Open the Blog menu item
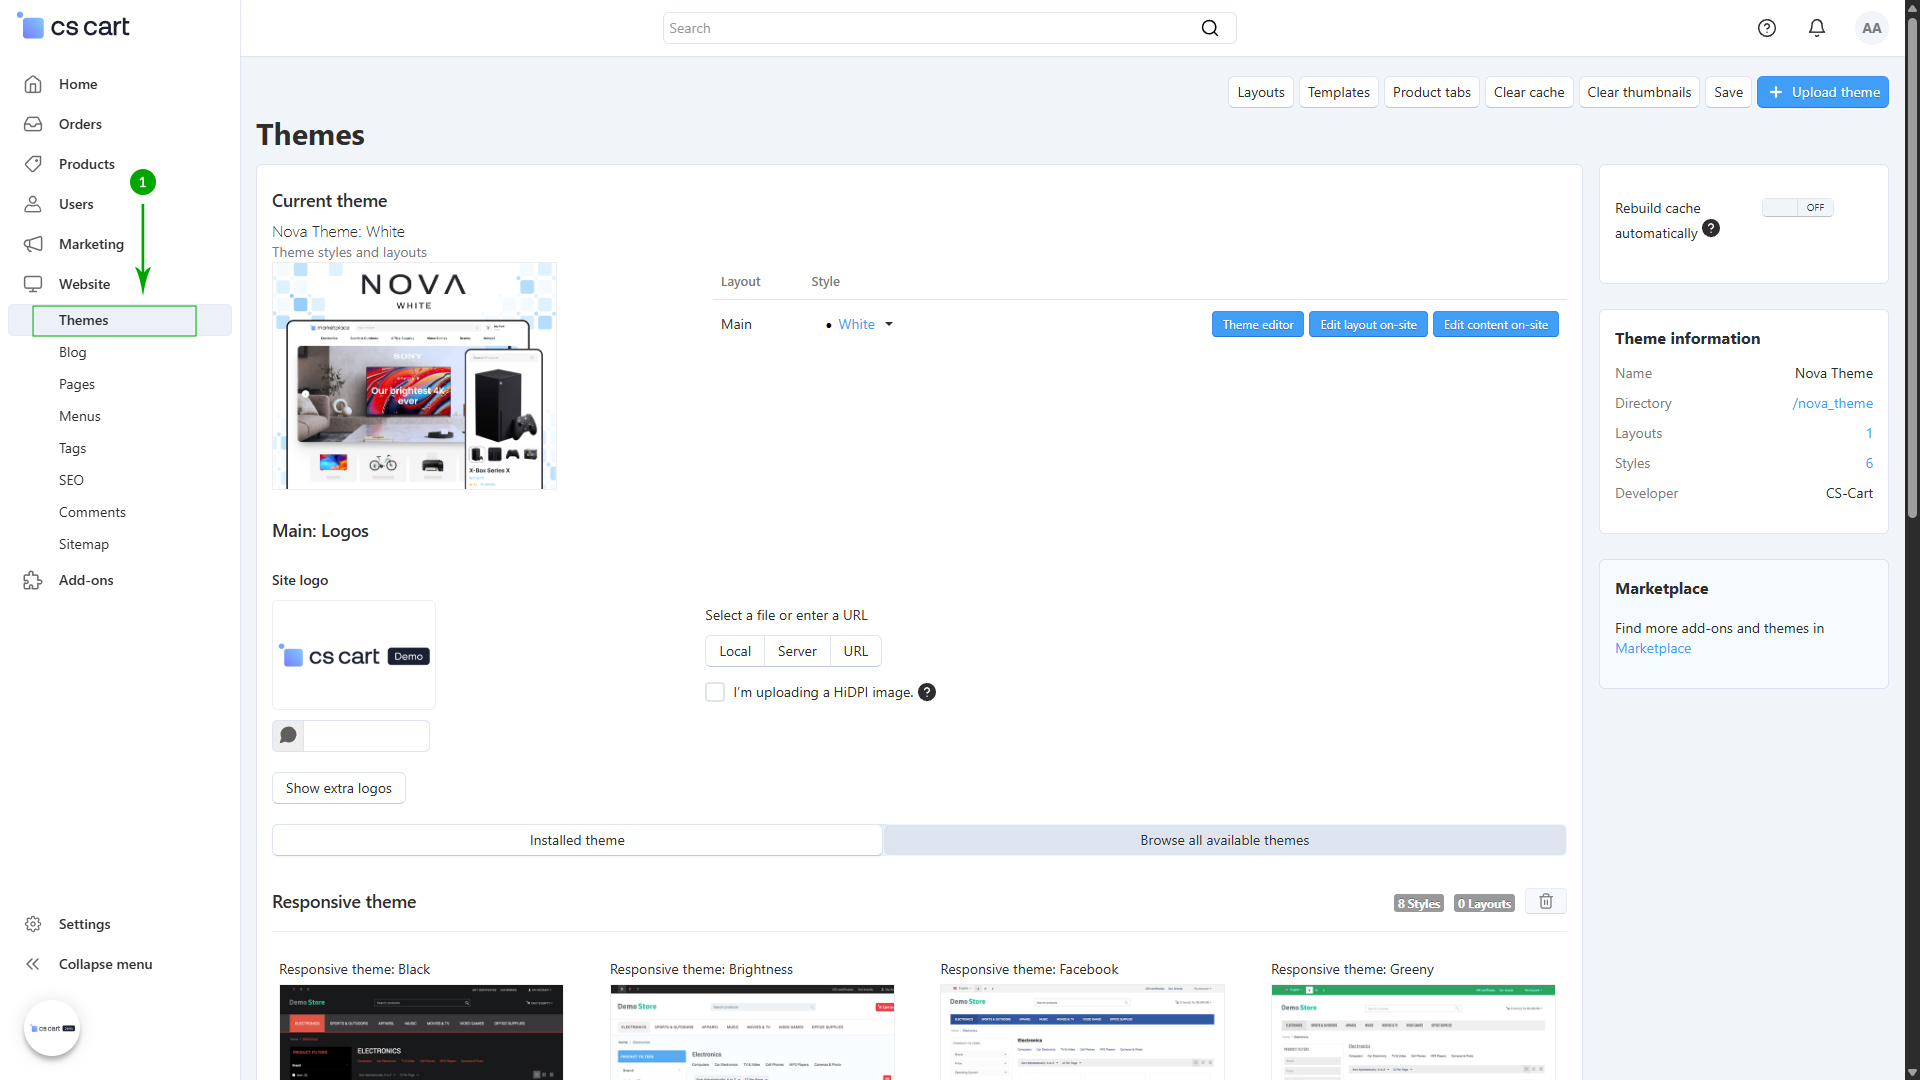Viewport: 1920px width, 1080px height. (73, 352)
